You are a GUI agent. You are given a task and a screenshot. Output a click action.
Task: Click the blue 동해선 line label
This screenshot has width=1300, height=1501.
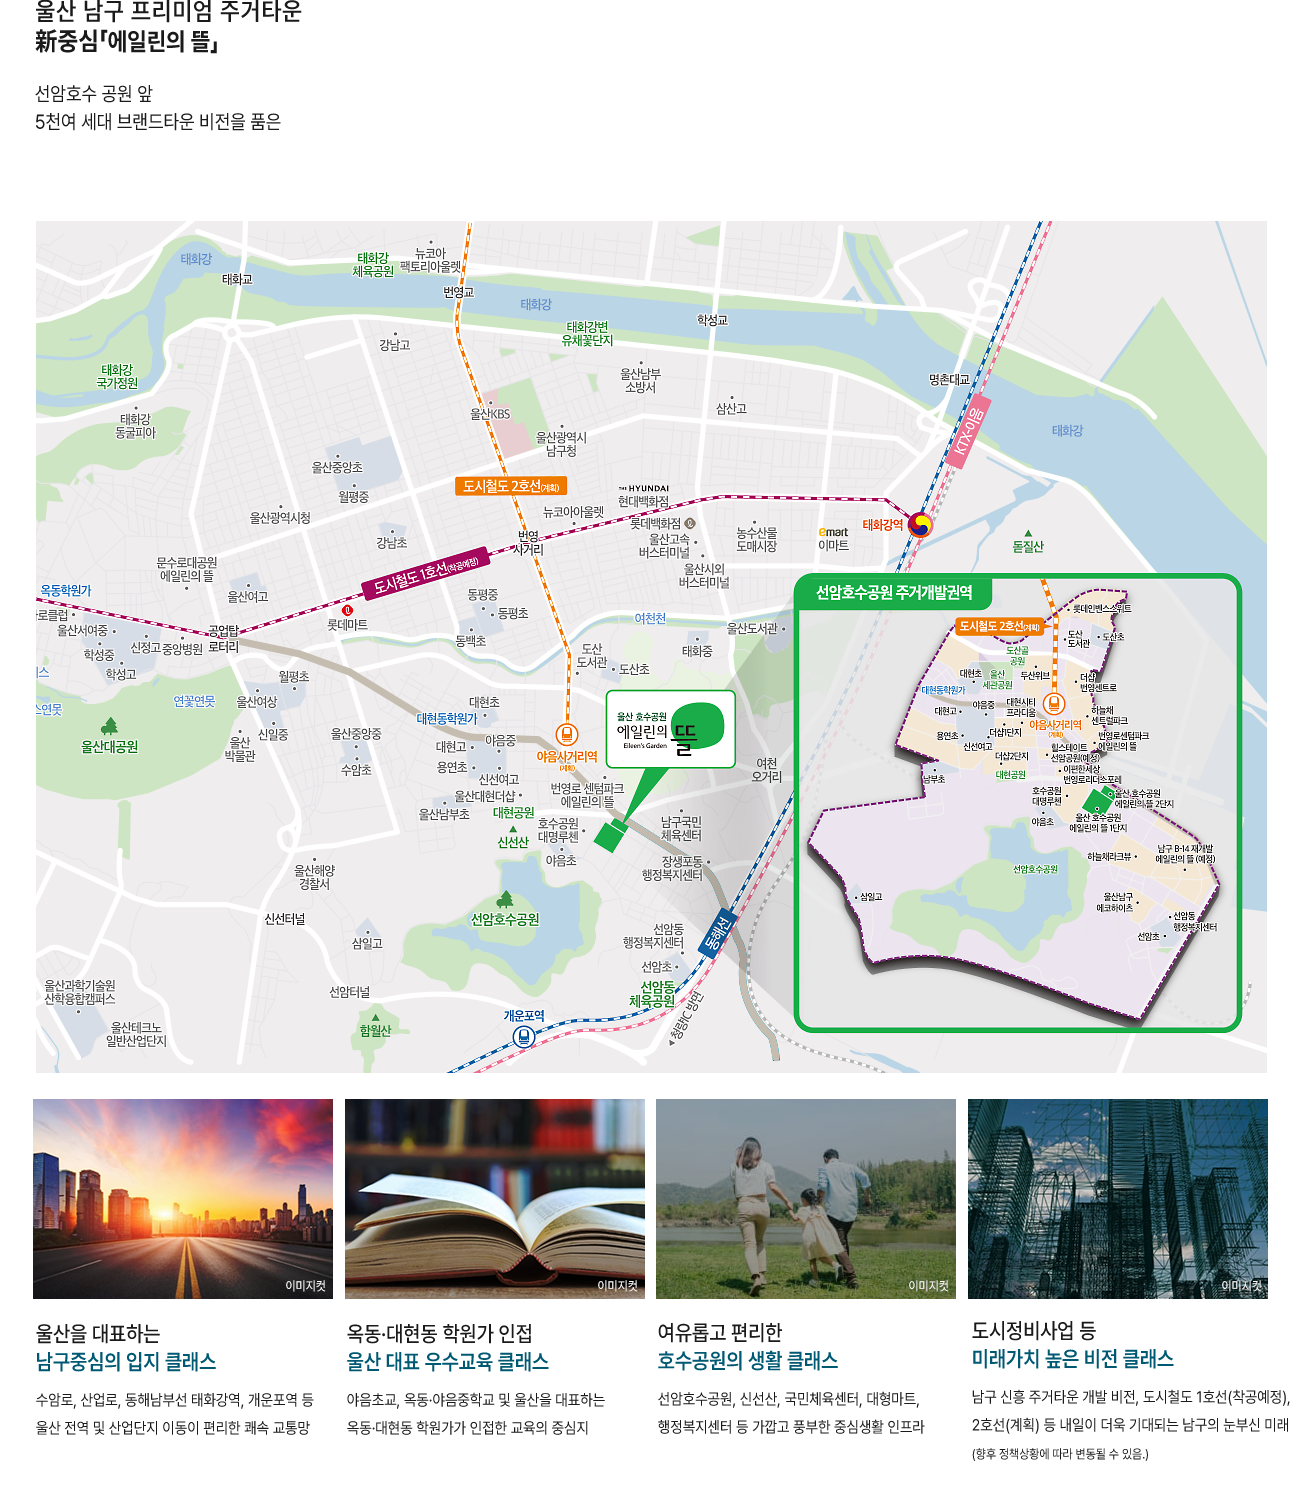[717, 933]
